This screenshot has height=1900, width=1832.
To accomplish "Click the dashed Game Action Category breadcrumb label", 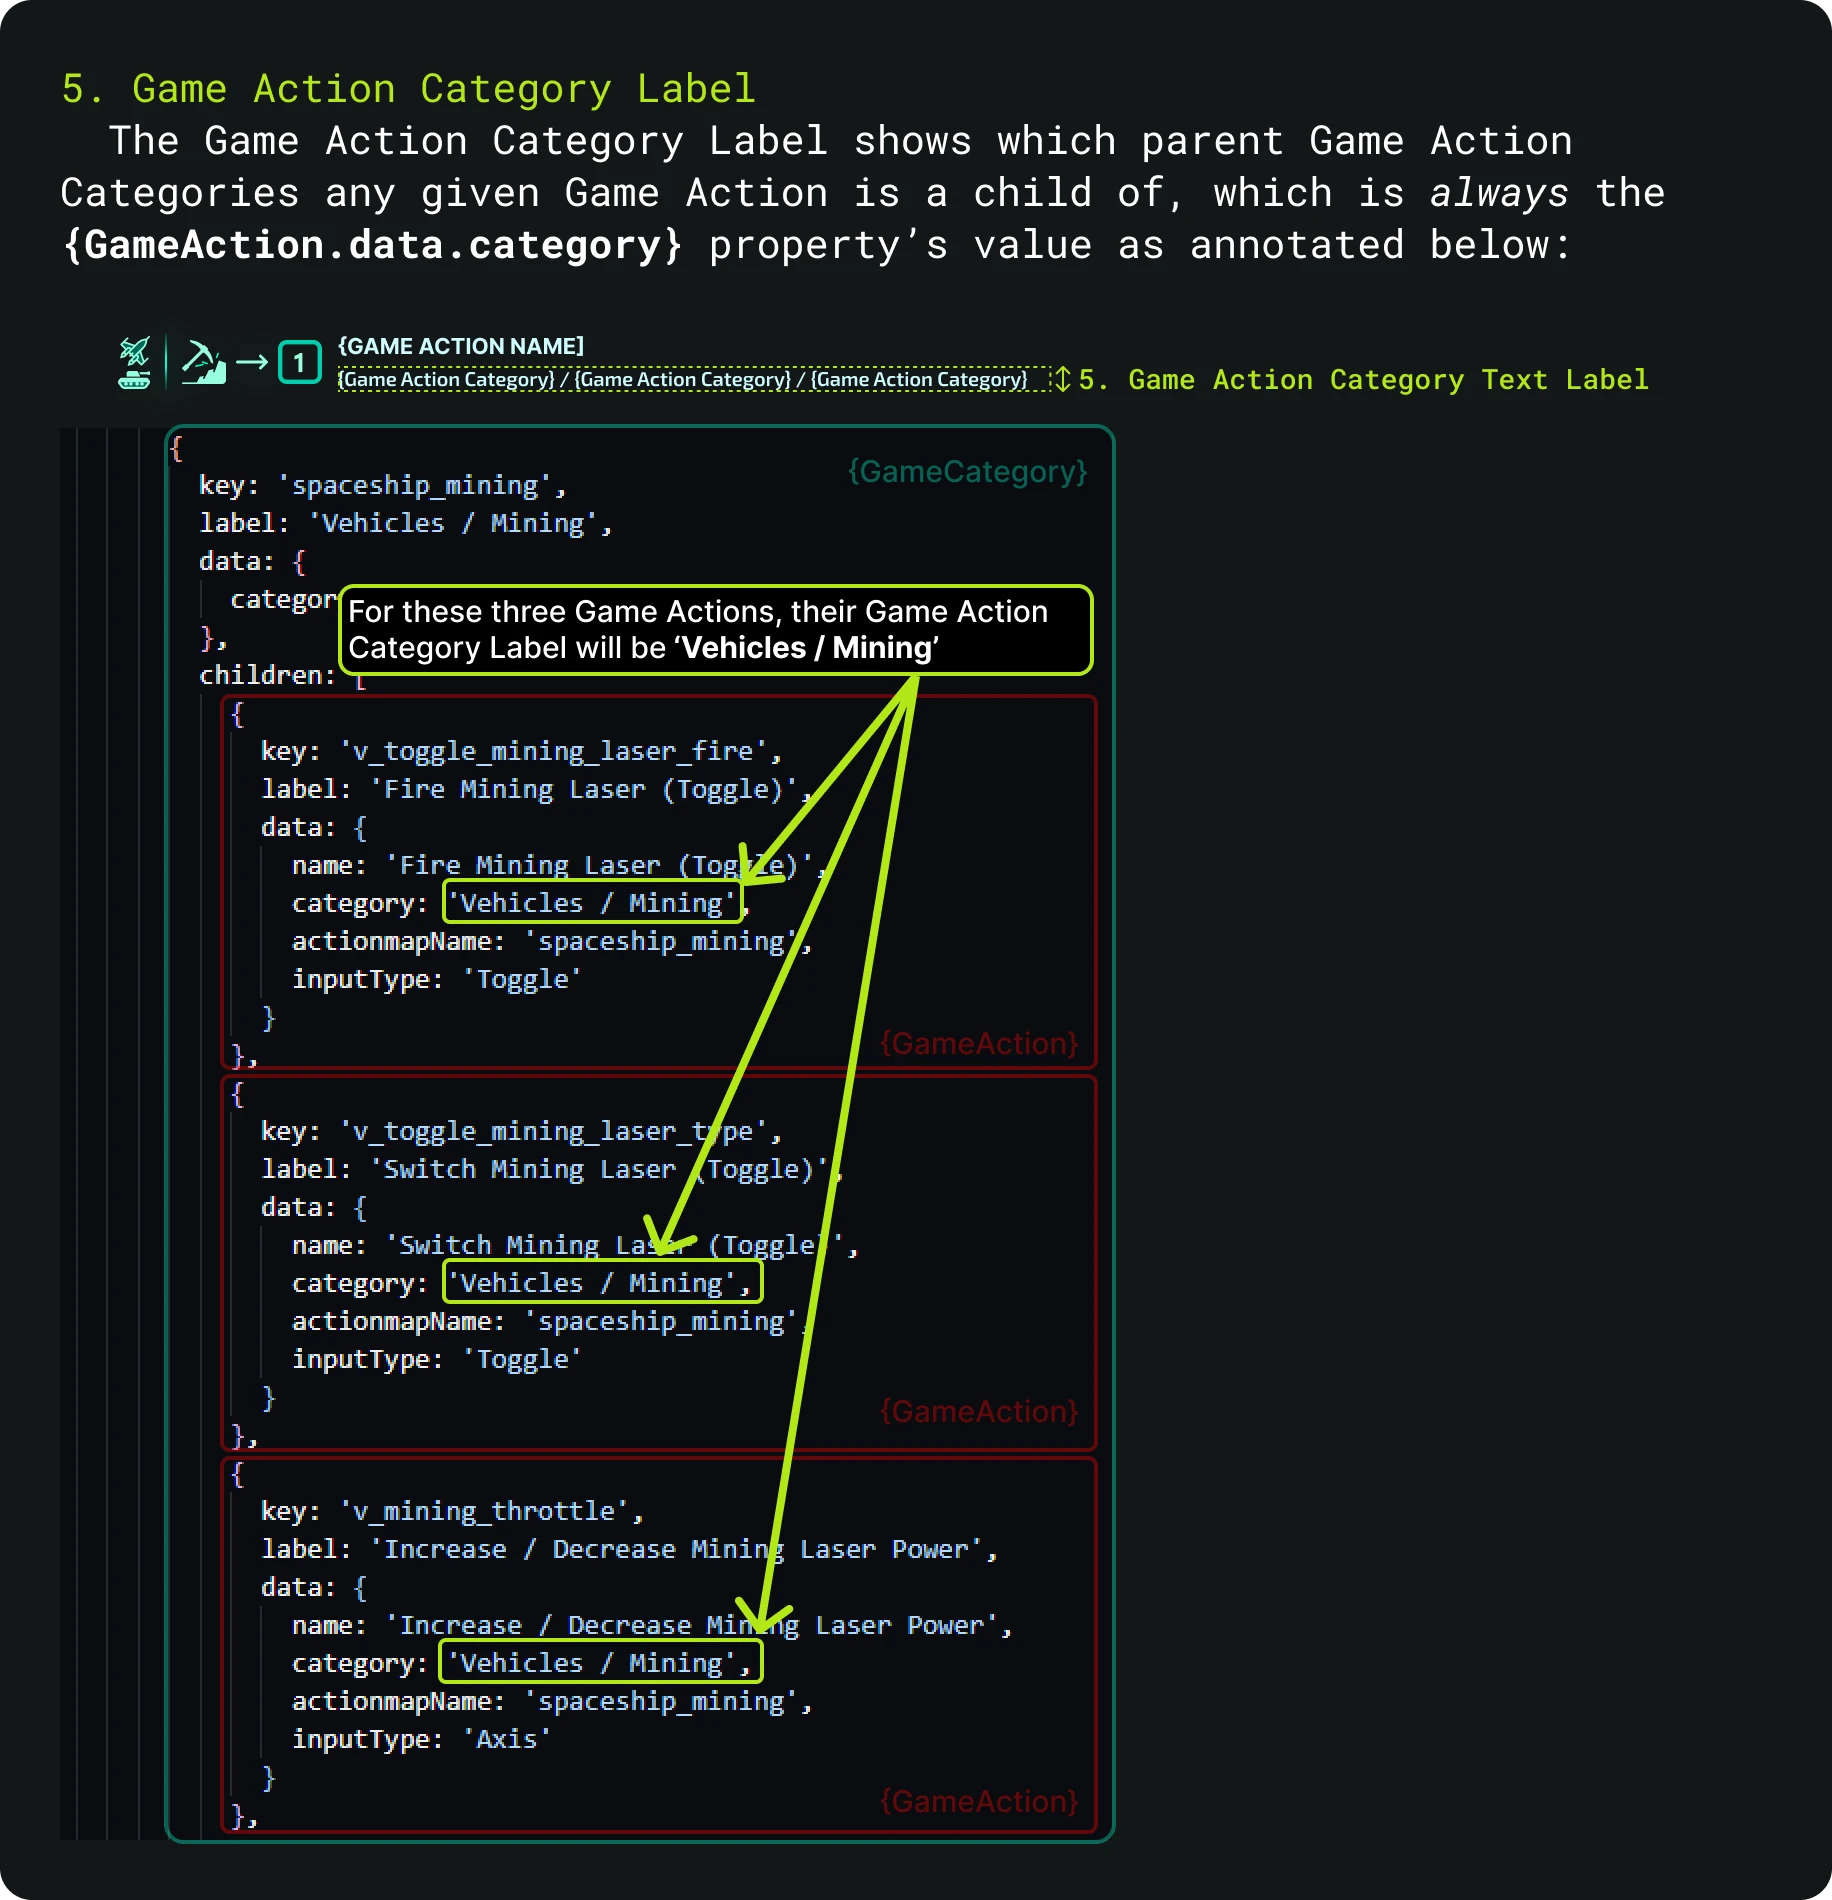I will (683, 379).
